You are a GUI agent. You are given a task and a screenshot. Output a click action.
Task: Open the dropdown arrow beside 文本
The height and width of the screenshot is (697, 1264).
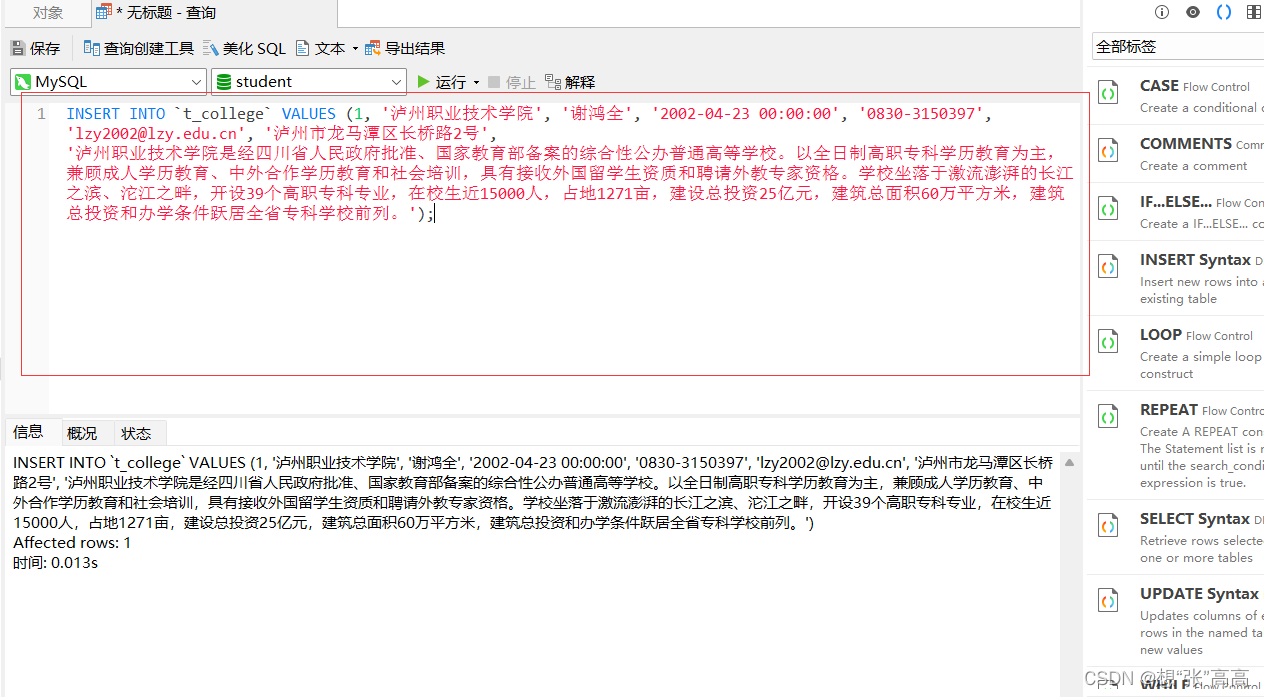[x=355, y=49]
